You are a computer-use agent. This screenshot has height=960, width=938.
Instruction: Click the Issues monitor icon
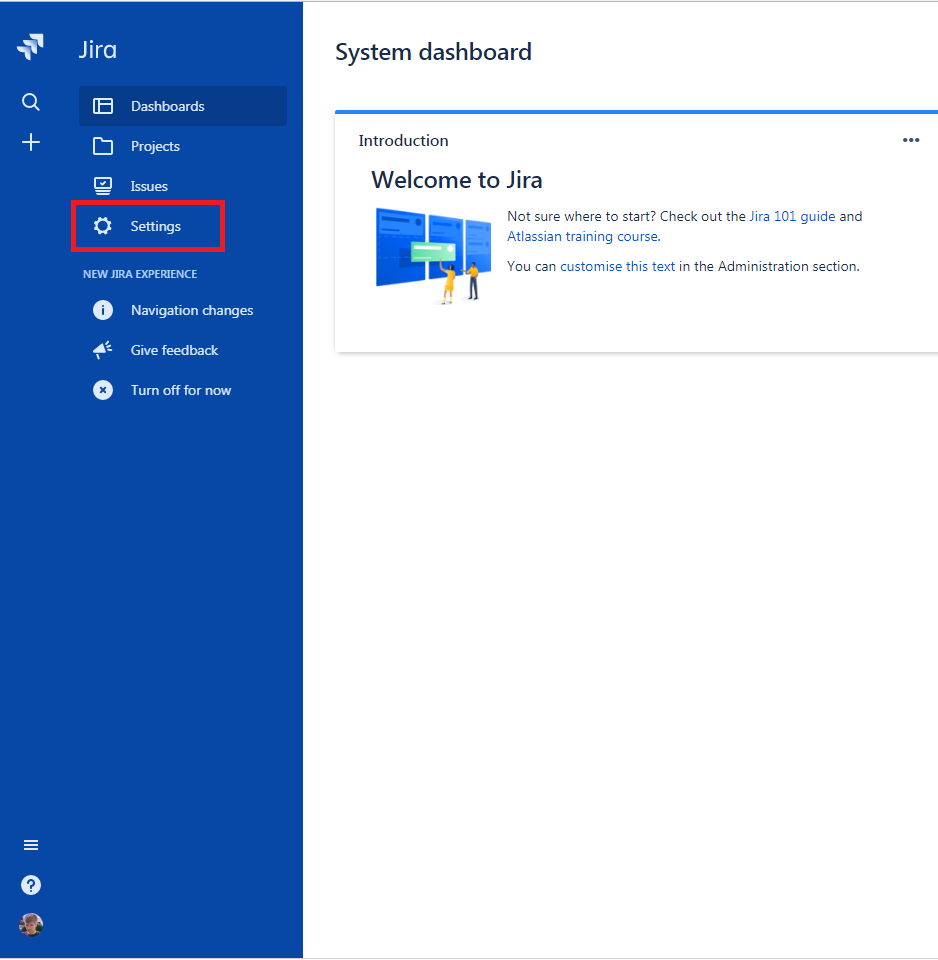click(x=103, y=186)
